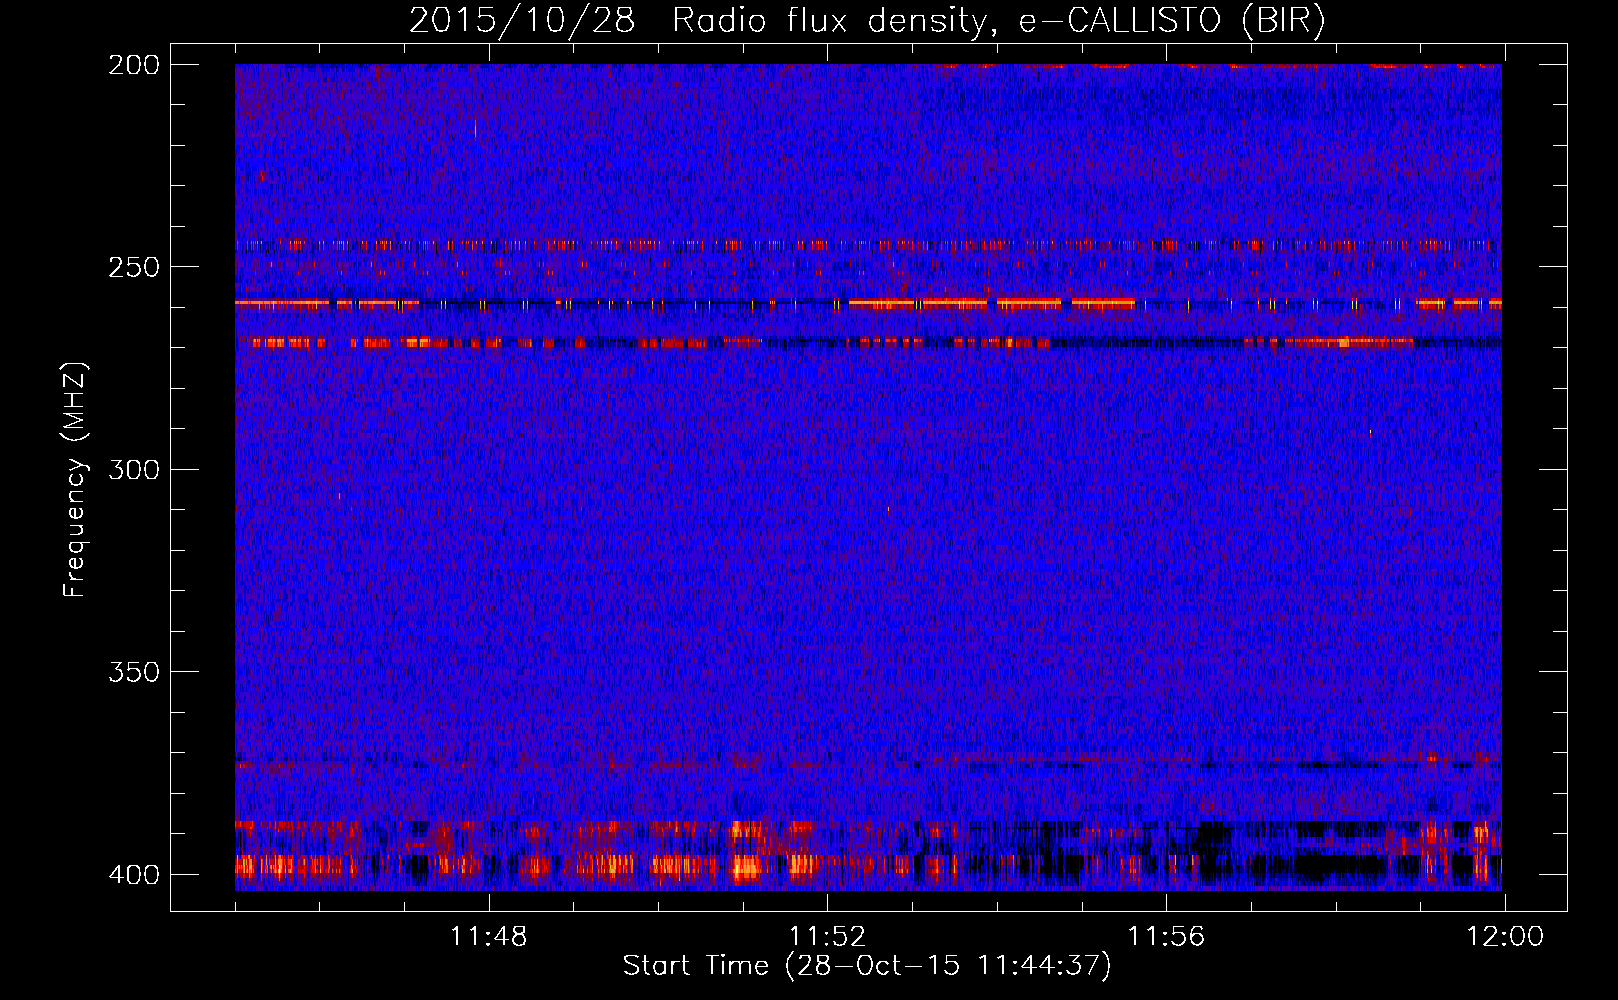Click the 12:00 time axis label
Image resolution: width=1618 pixels, height=1000 pixels.
point(1505,937)
